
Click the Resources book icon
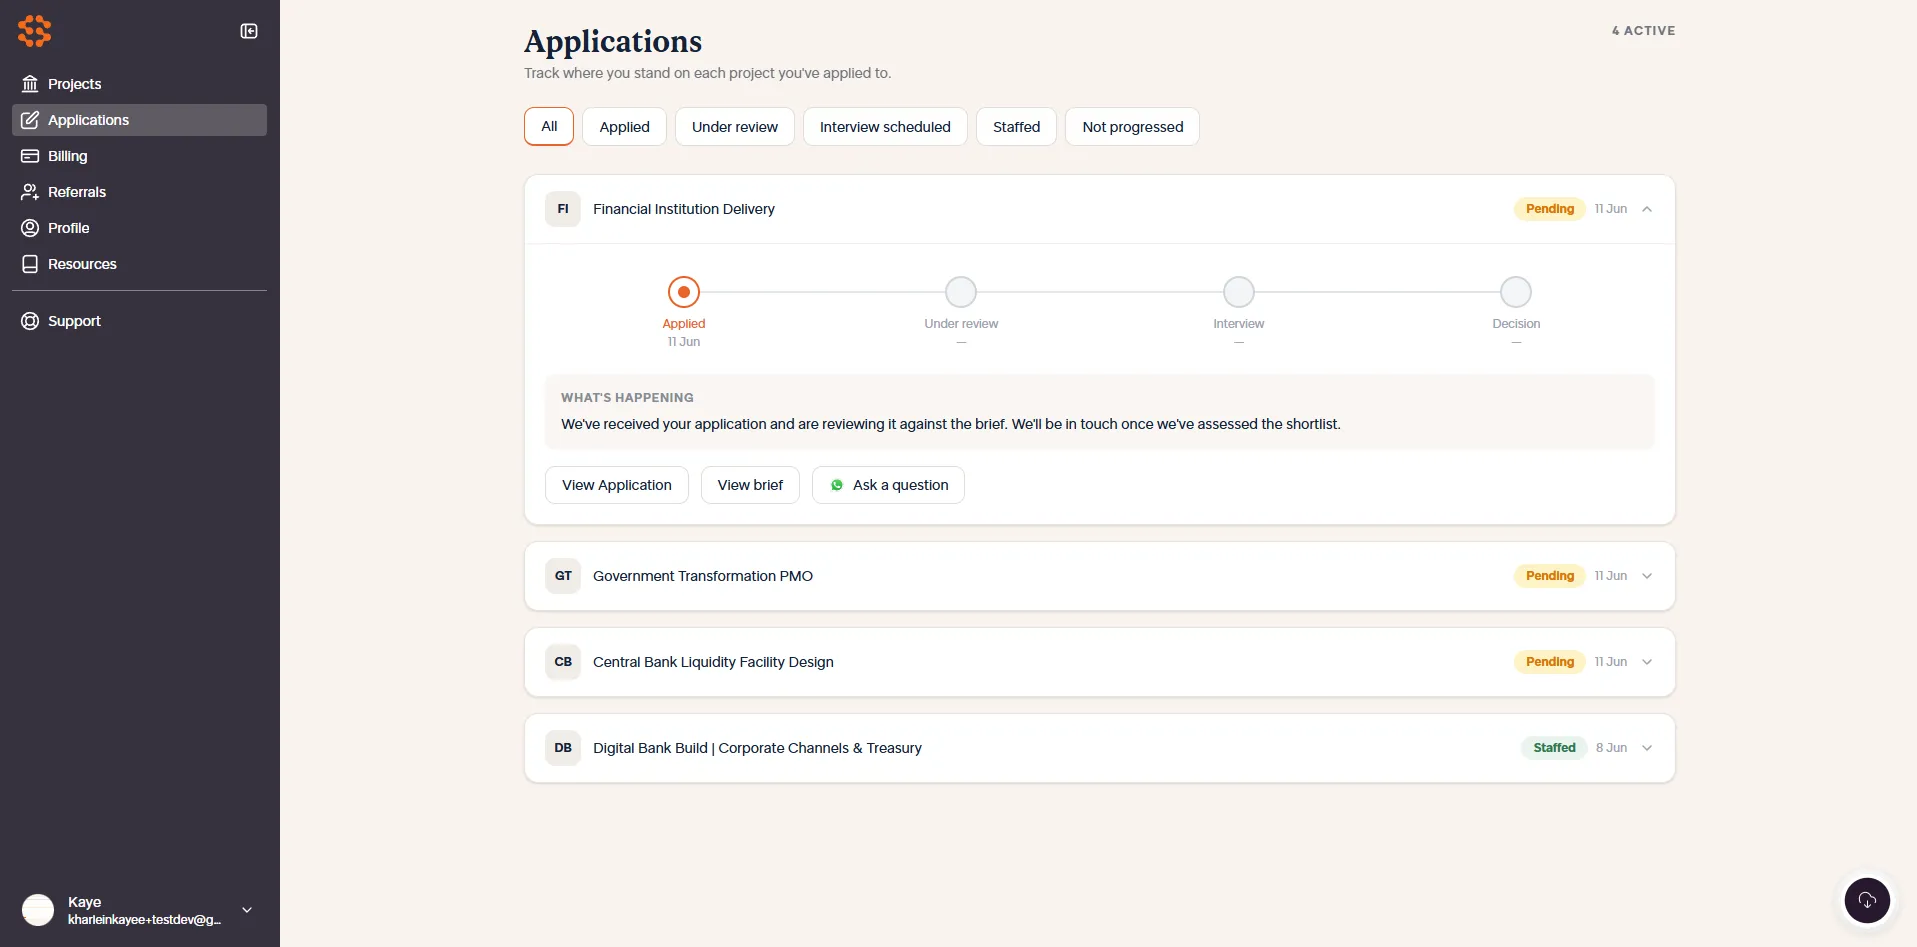30,264
